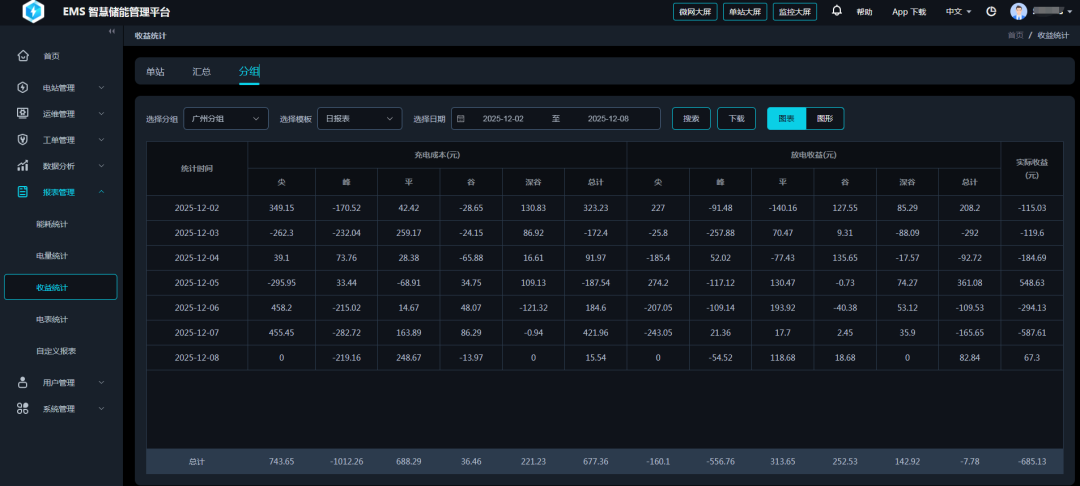Open 电量统计 in the sidebar

click(52, 256)
